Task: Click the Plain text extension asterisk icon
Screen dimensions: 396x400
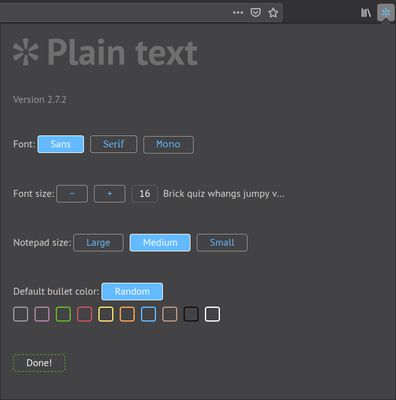Action: pos(386,13)
